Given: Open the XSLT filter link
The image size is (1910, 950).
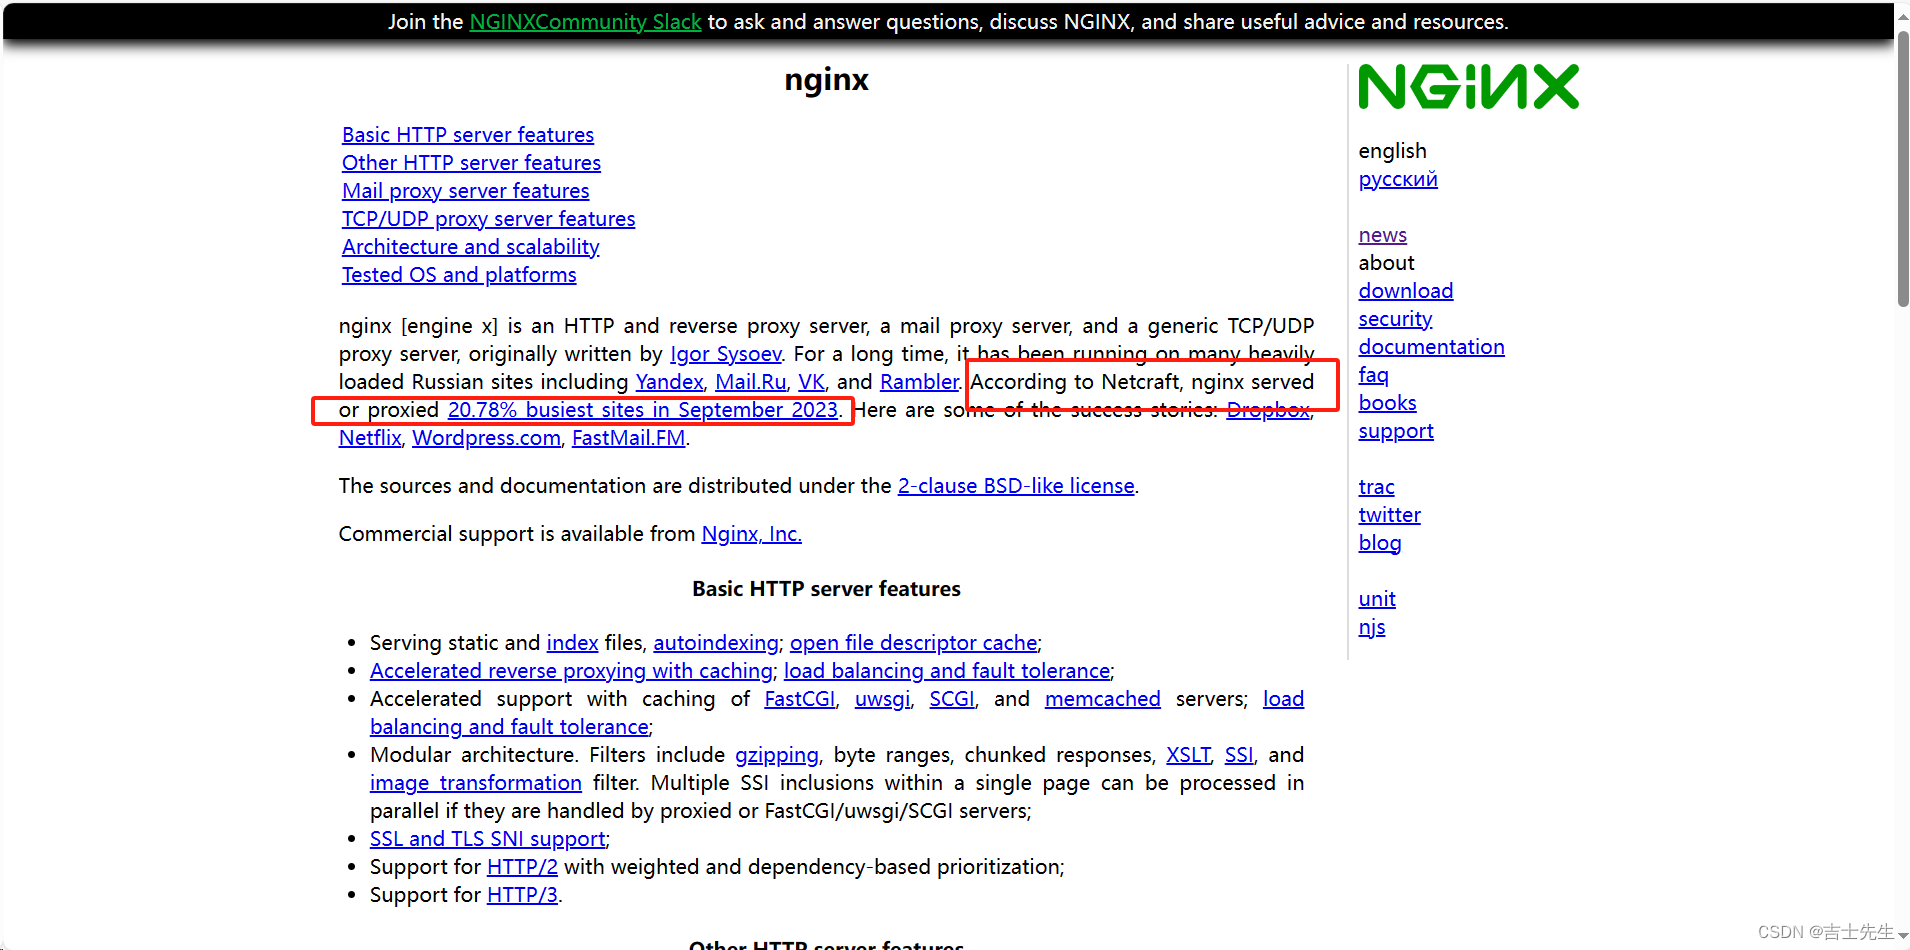Looking at the screenshot, I should click(1188, 755).
